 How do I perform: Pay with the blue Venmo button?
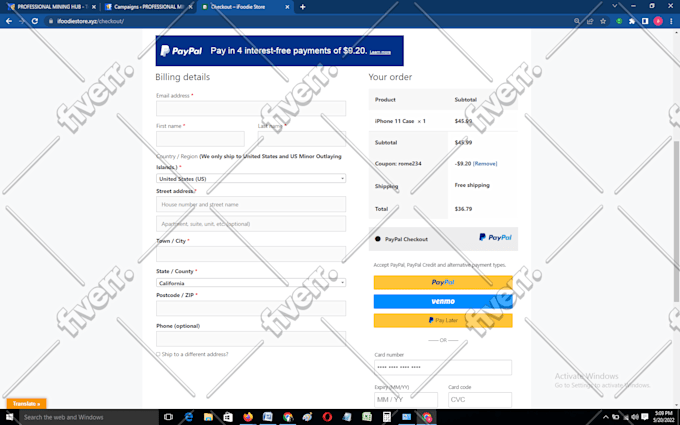[443, 301]
